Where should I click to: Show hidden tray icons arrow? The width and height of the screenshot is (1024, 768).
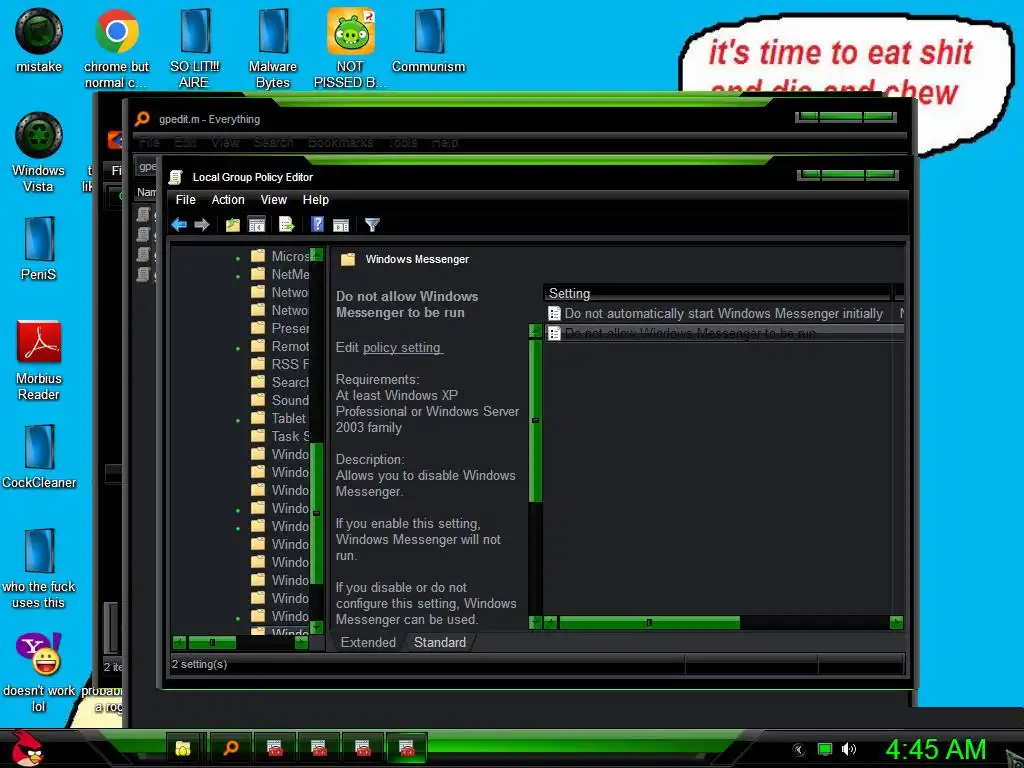click(798, 750)
